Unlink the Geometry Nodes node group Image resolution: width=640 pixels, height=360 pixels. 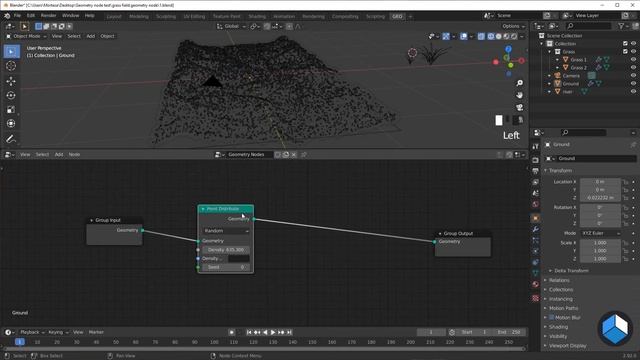[294, 155]
